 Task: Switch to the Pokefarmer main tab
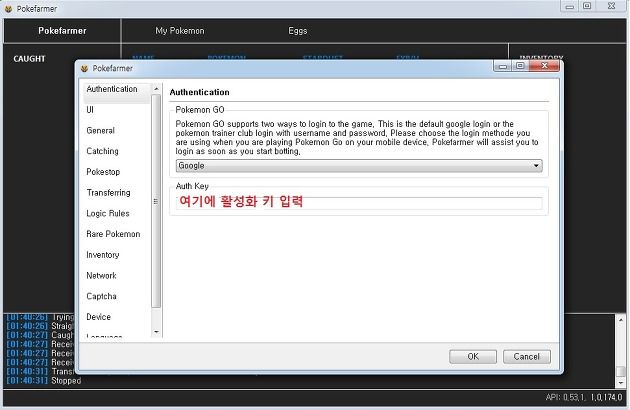(x=62, y=31)
